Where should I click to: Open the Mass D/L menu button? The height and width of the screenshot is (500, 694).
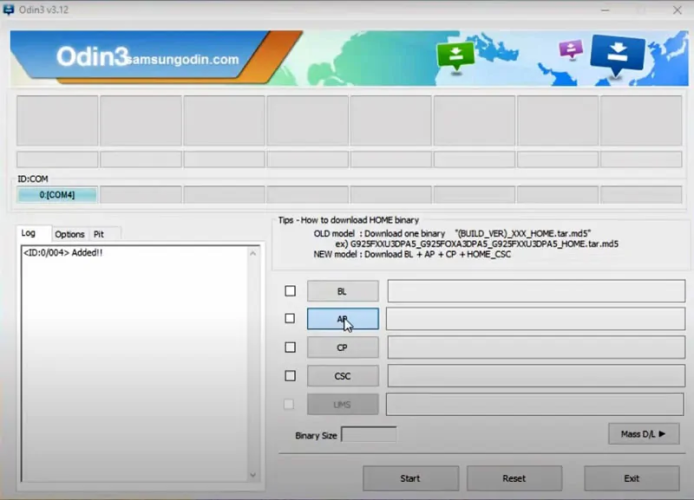(x=644, y=434)
